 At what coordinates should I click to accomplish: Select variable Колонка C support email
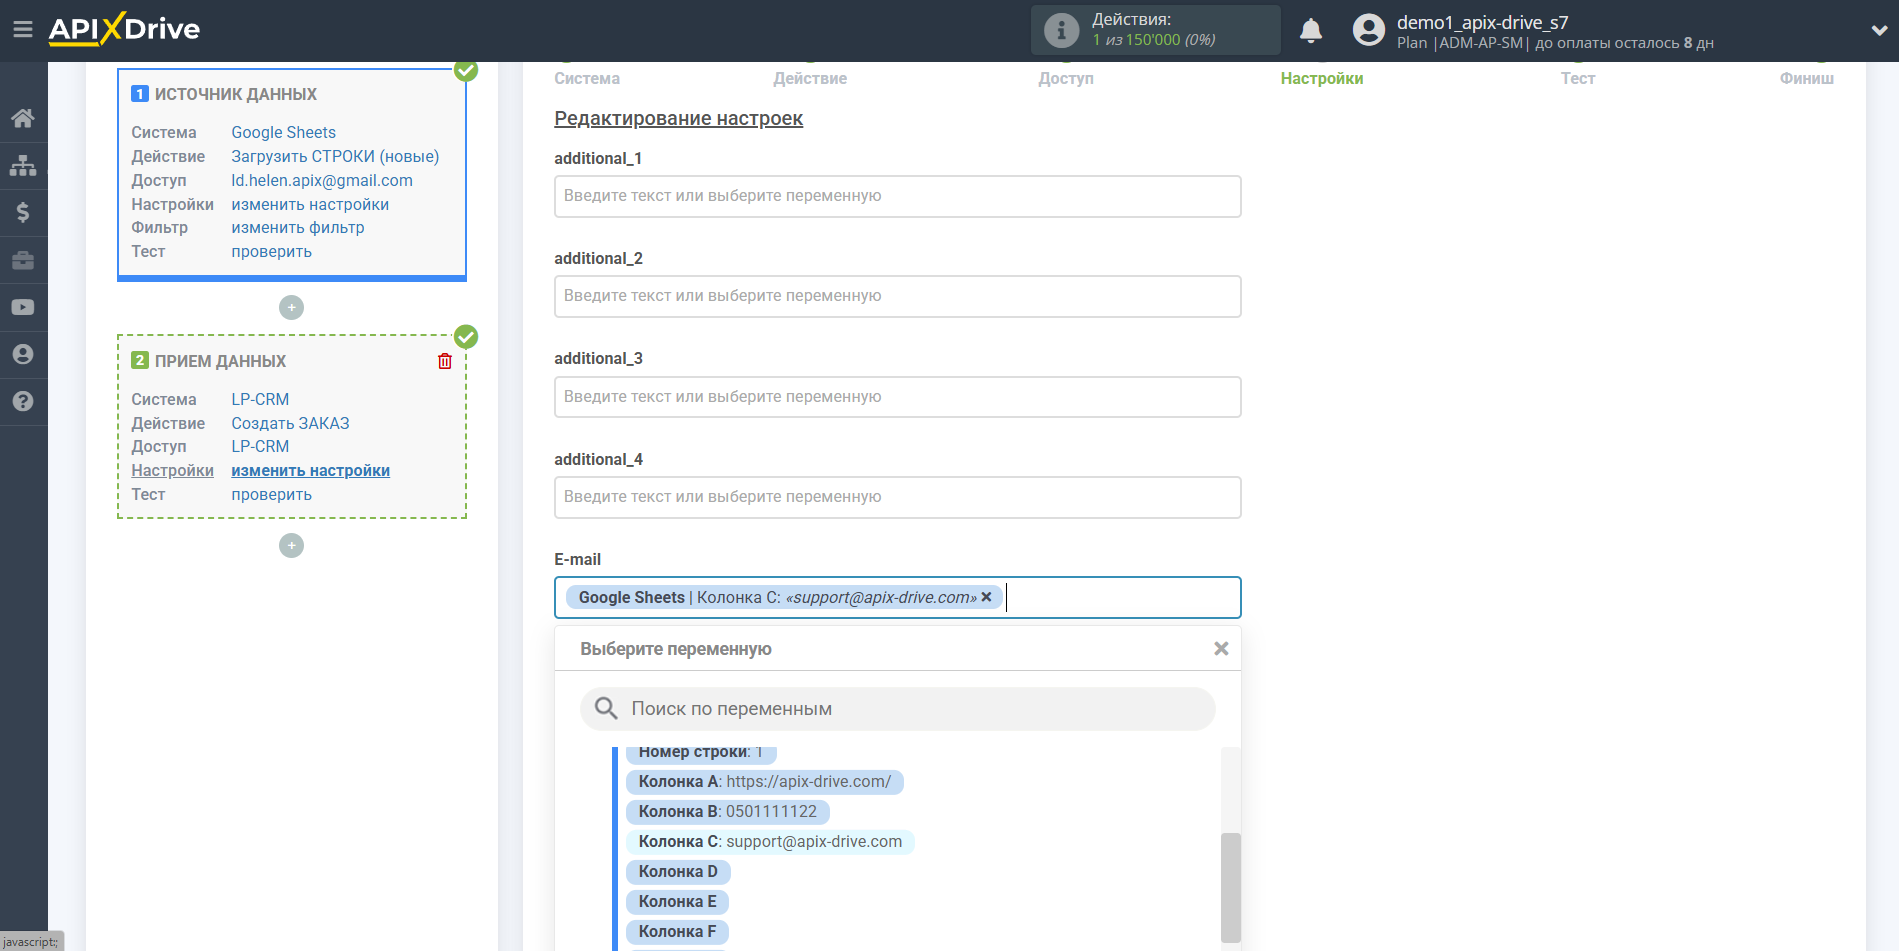[770, 842]
